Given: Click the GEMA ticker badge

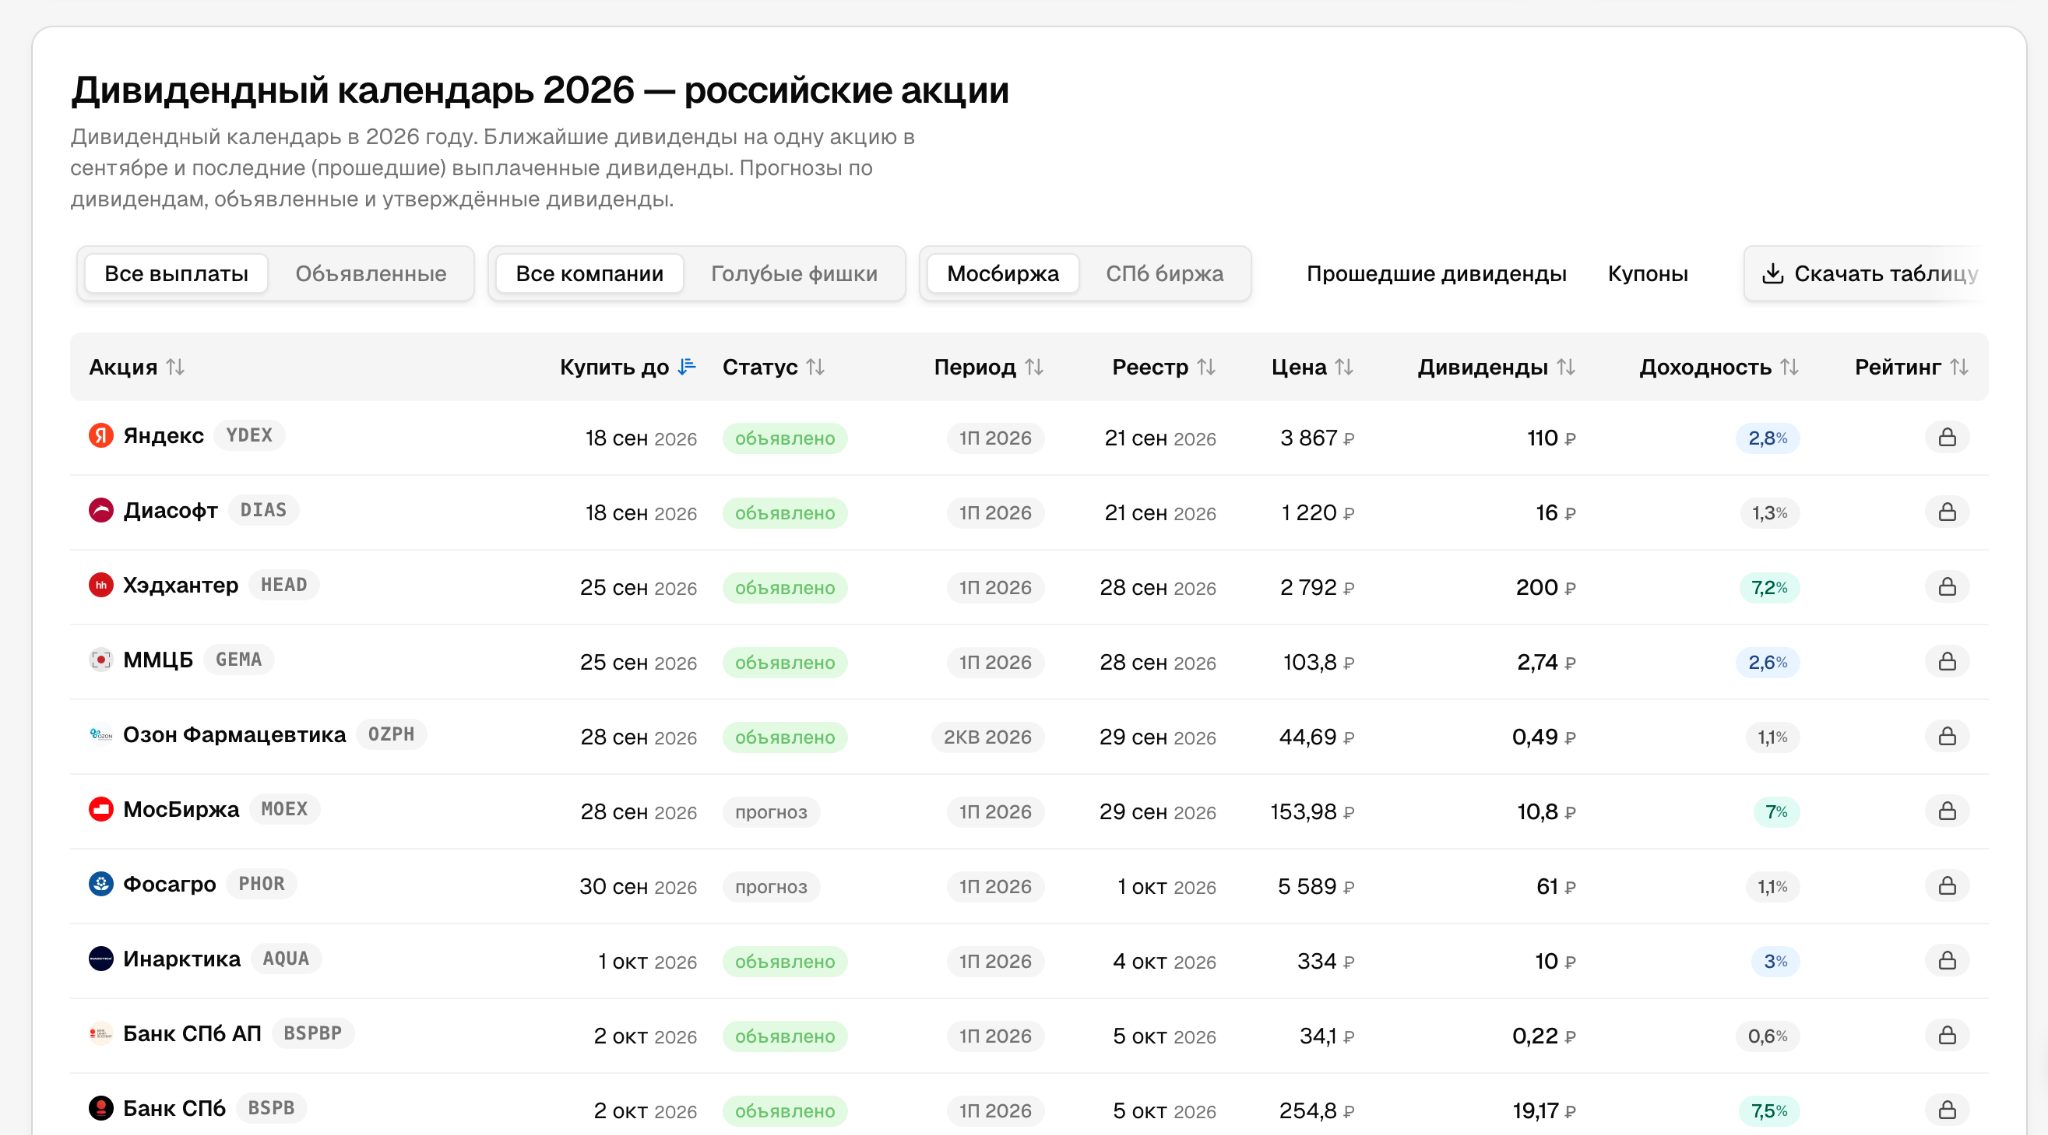Looking at the screenshot, I should coord(238,659).
